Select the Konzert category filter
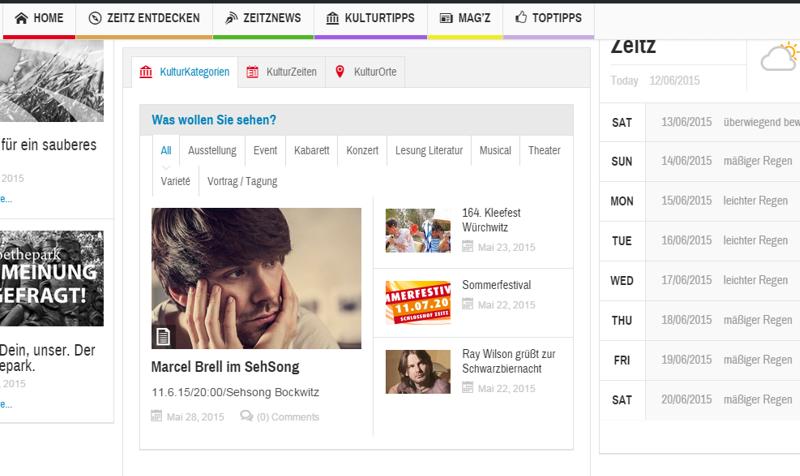 pyautogui.click(x=362, y=151)
